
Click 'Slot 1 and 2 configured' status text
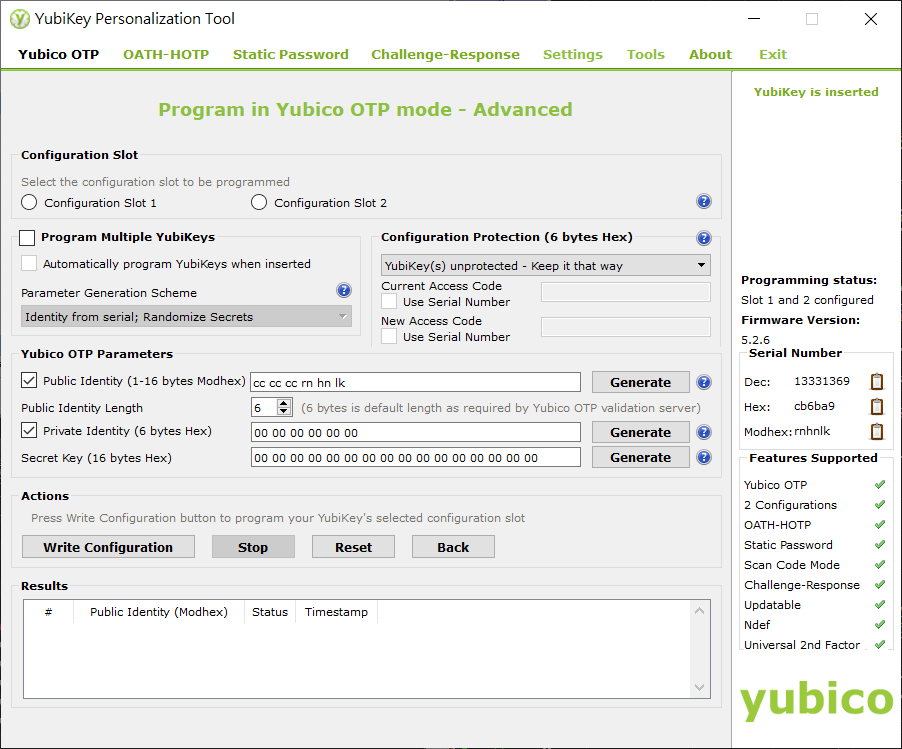[x=807, y=300]
